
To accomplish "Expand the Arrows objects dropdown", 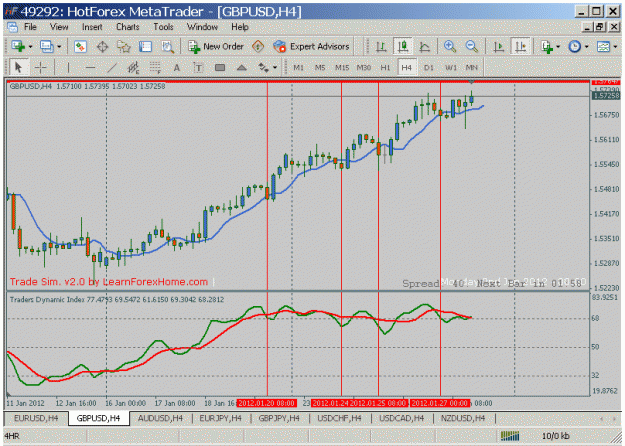I will pyautogui.click(x=275, y=68).
